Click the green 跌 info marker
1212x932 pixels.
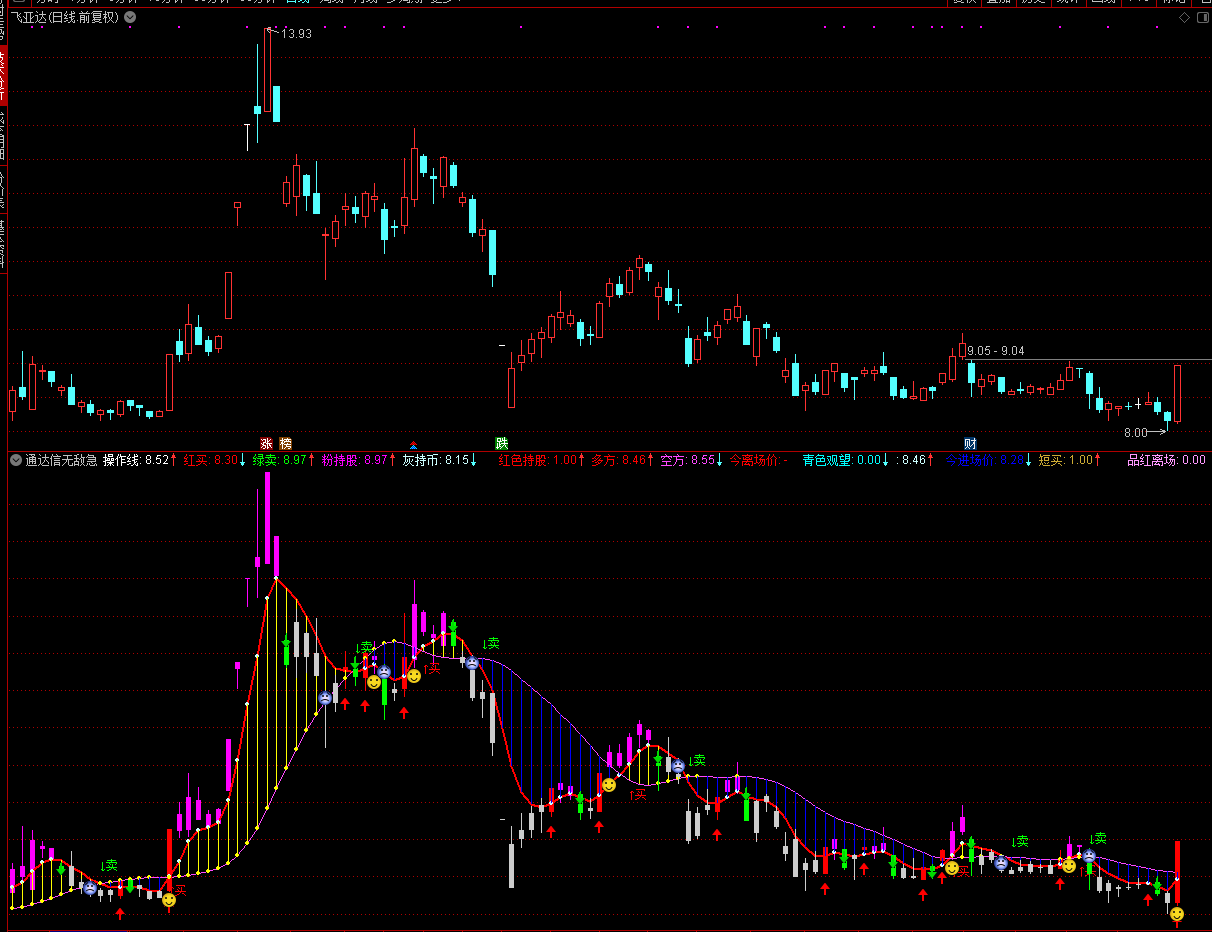click(x=501, y=443)
